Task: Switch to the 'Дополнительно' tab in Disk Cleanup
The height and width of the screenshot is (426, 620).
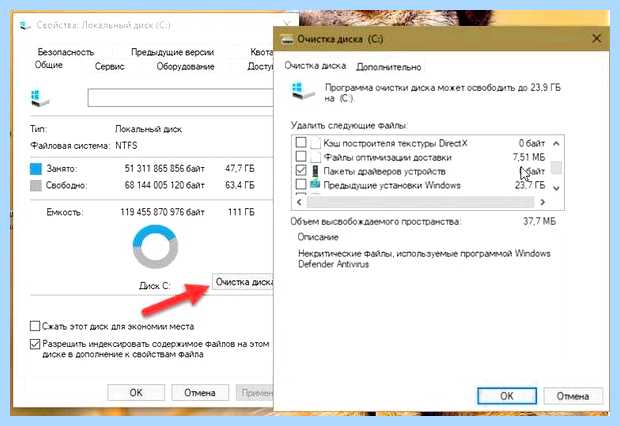Action: [388, 67]
